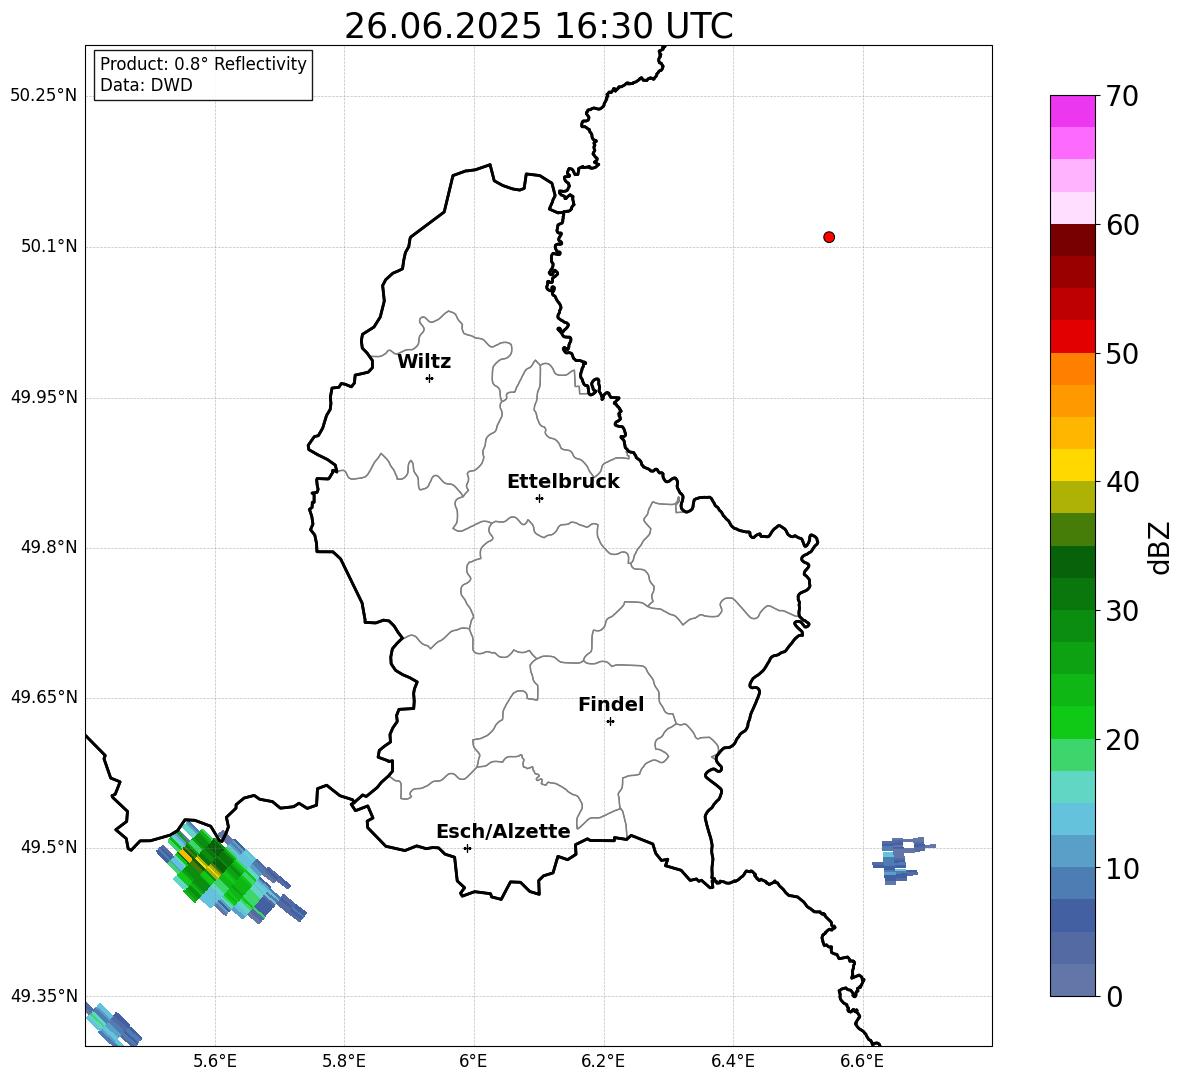1184x1081 pixels.
Task: Pick the bright red colorbar swatch above 50
Action: coord(1072,337)
